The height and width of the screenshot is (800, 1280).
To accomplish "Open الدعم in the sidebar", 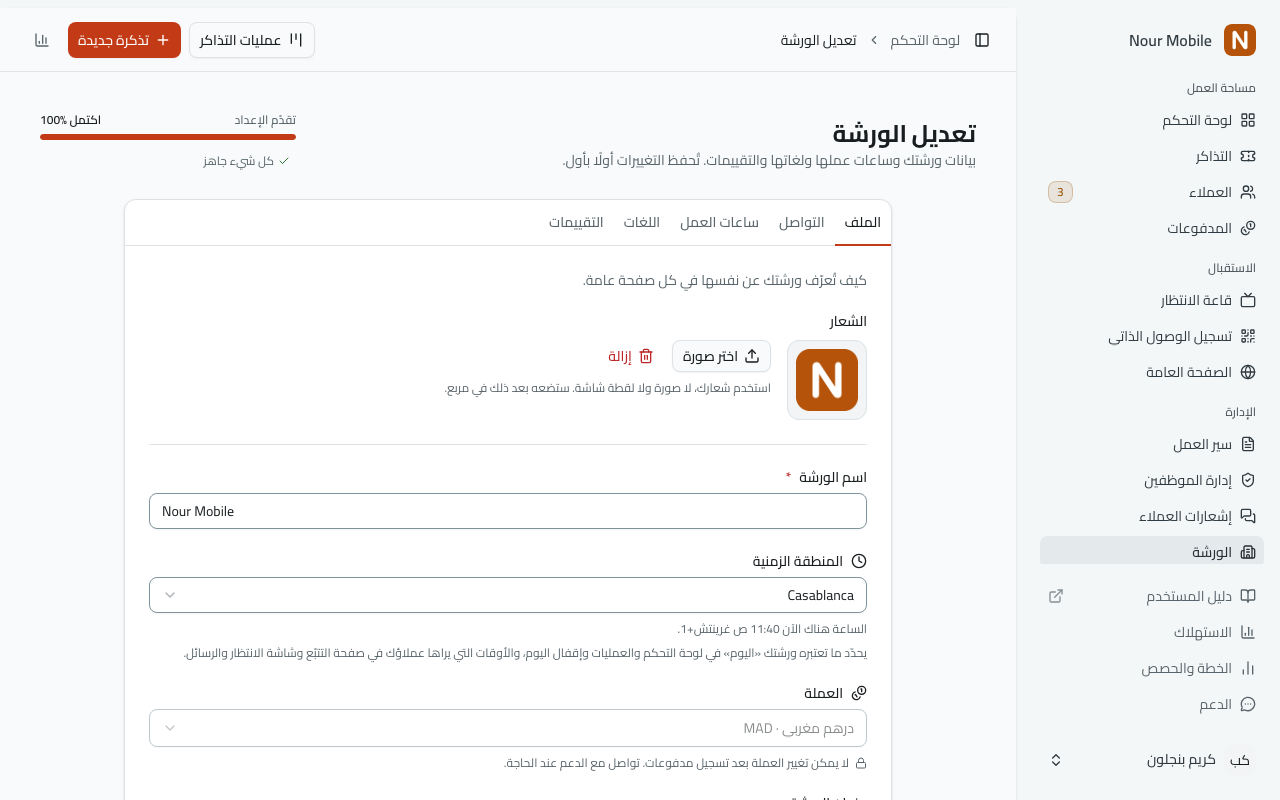I will (x=1152, y=704).
